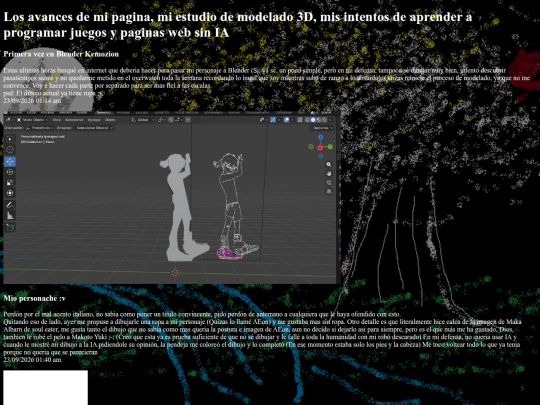Open the Opciones dropdown in viewport
This screenshot has height=405, width=540.
pos(323,128)
